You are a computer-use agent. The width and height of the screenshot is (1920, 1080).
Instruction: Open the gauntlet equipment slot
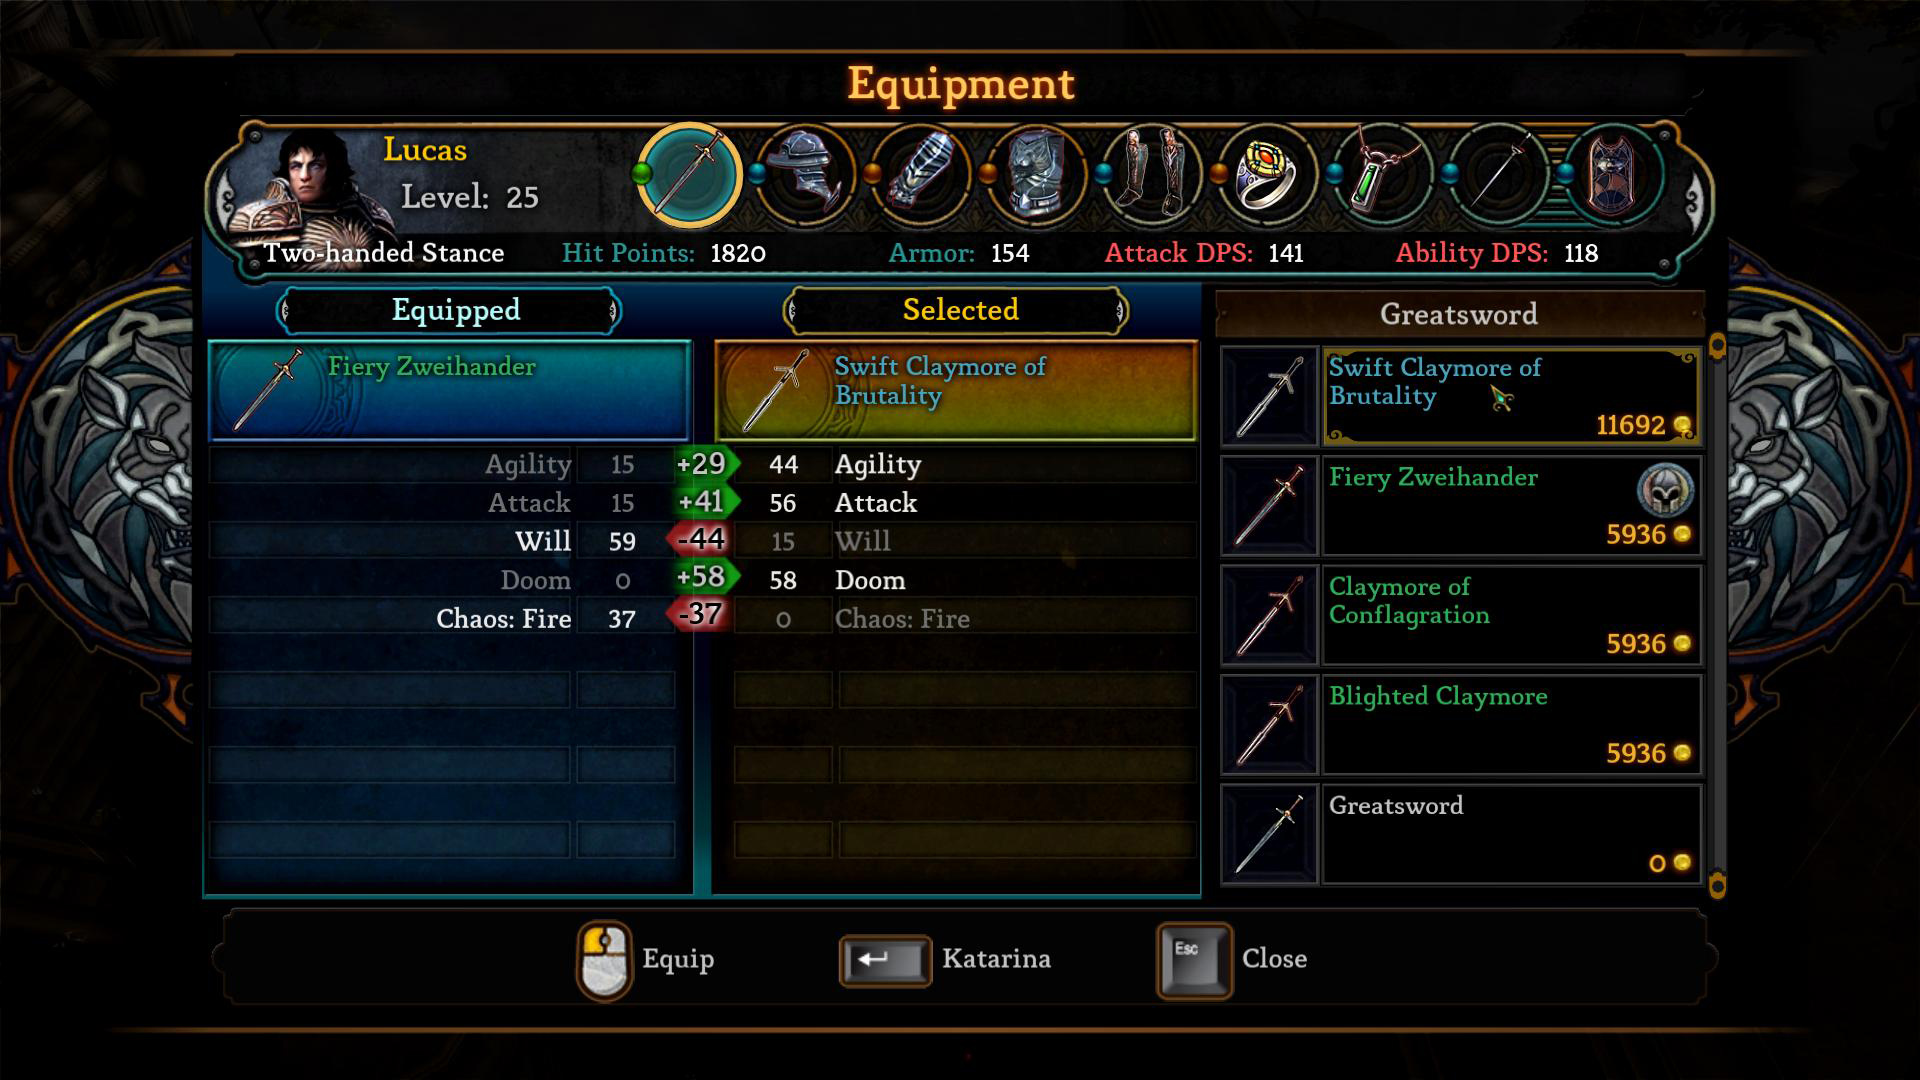(920, 176)
